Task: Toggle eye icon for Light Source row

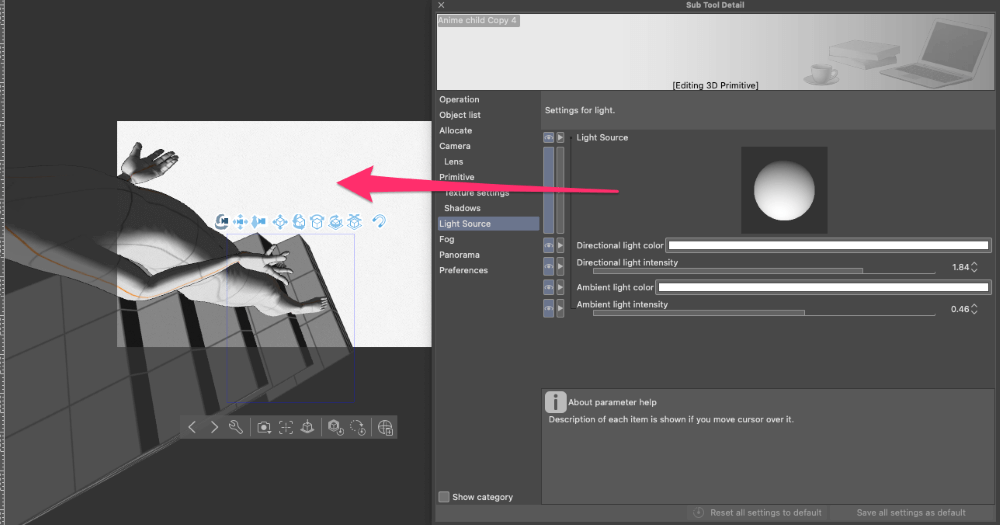Action: tap(548, 137)
